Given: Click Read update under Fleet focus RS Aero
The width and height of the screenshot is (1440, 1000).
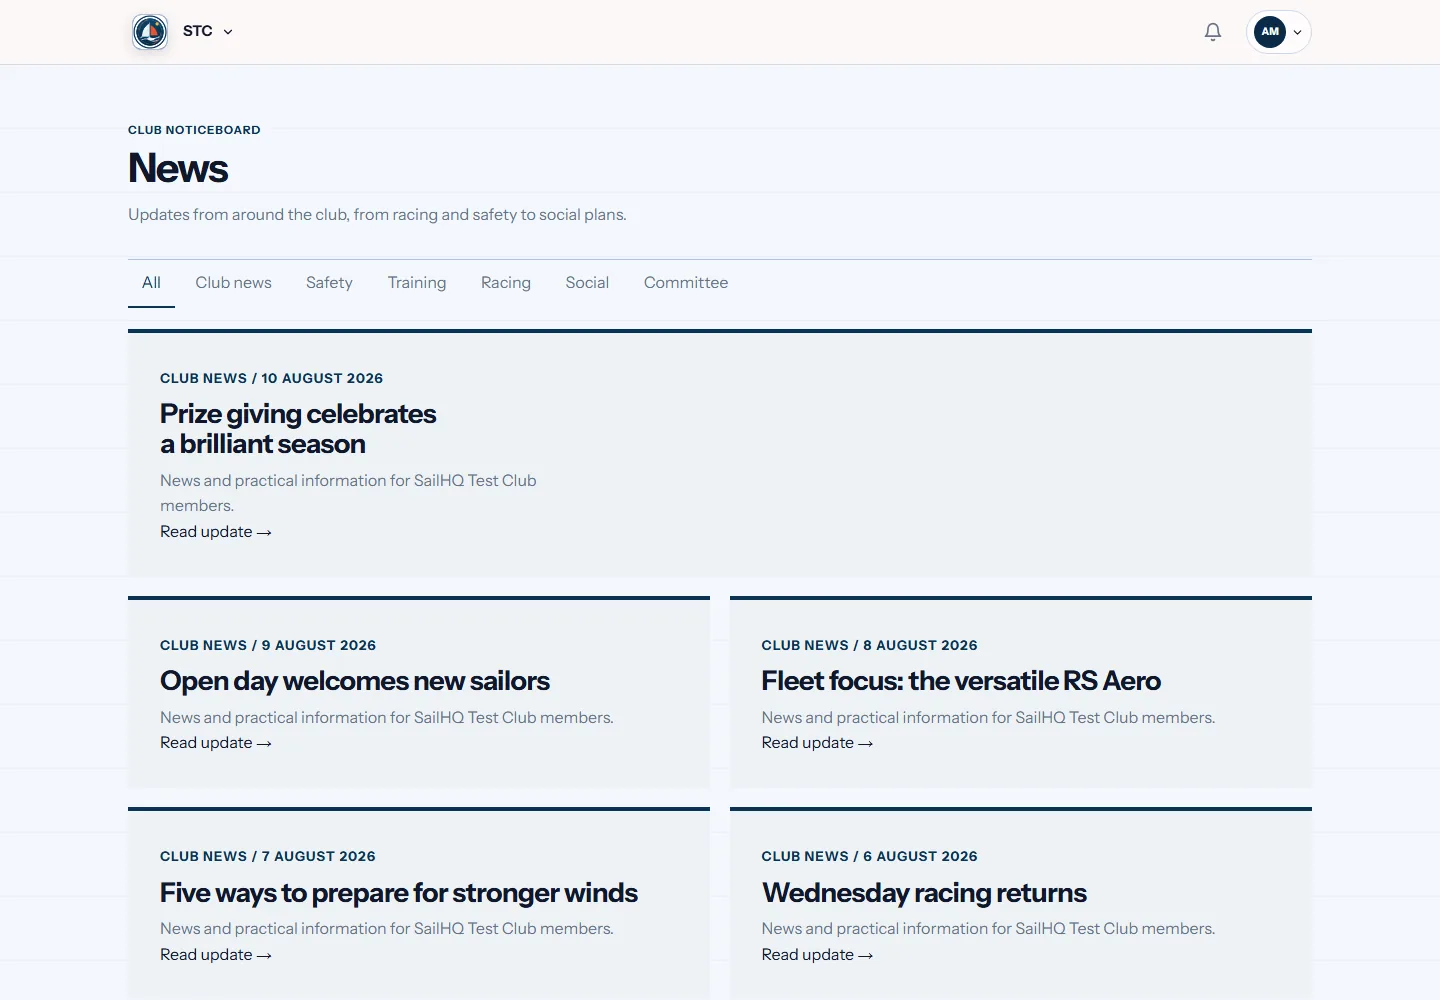Looking at the screenshot, I should point(817,743).
